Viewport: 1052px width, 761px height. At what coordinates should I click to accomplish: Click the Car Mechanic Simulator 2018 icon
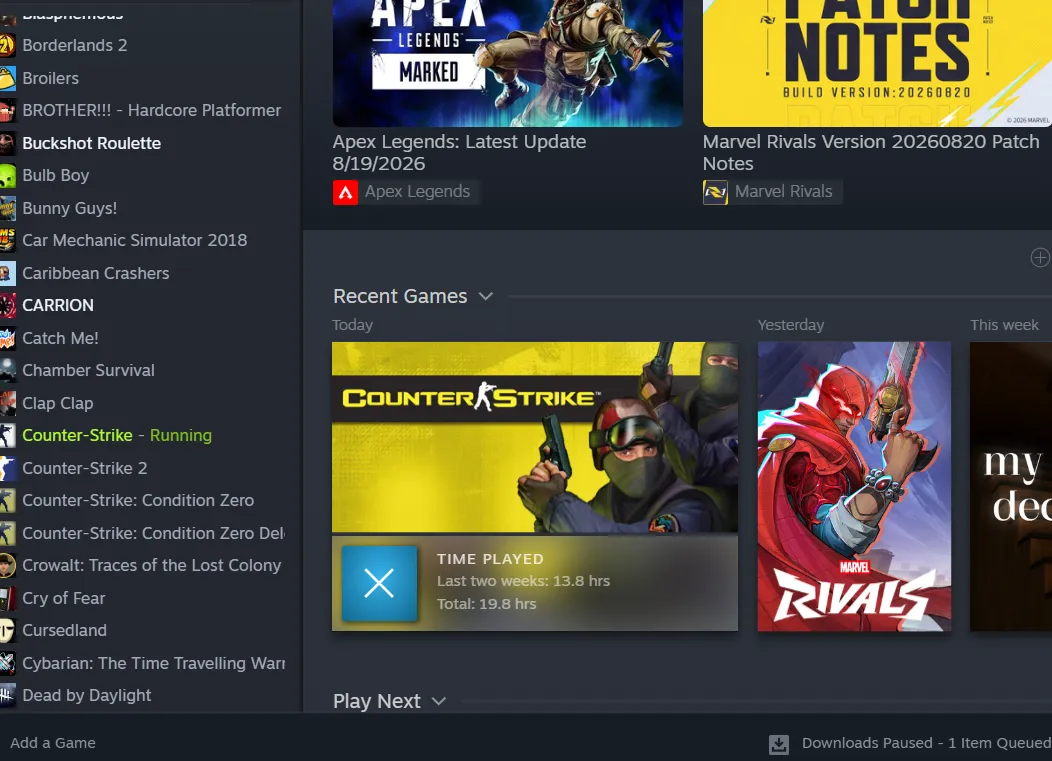[x=7, y=241]
